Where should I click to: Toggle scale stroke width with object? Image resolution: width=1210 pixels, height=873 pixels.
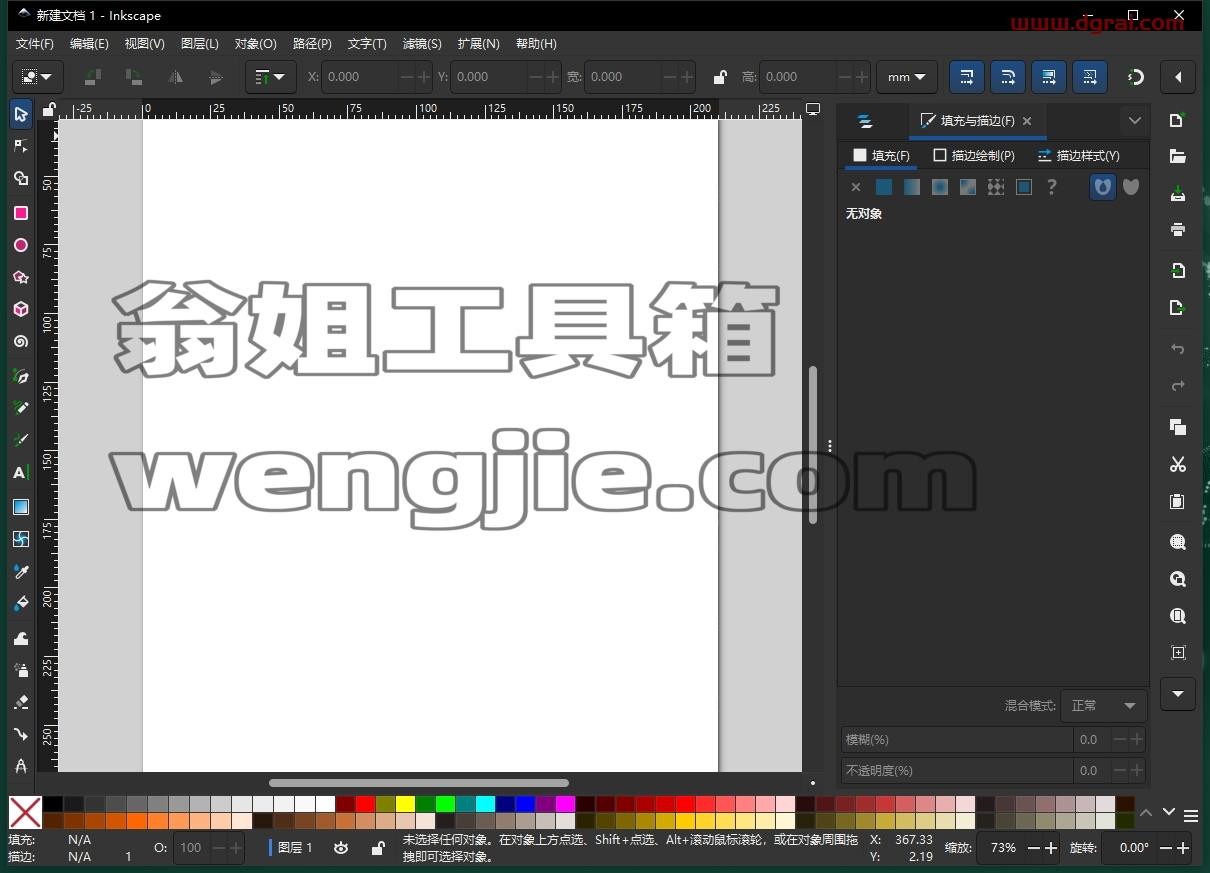click(x=967, y=77)
